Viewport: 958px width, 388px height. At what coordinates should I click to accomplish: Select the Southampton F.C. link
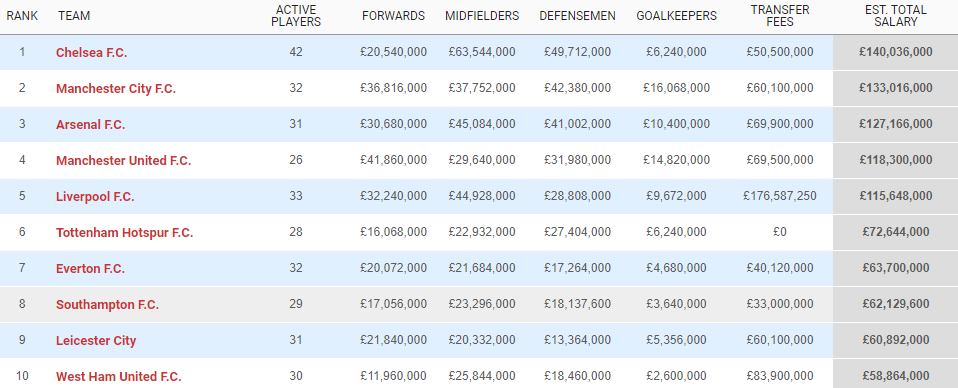(108, 305)
